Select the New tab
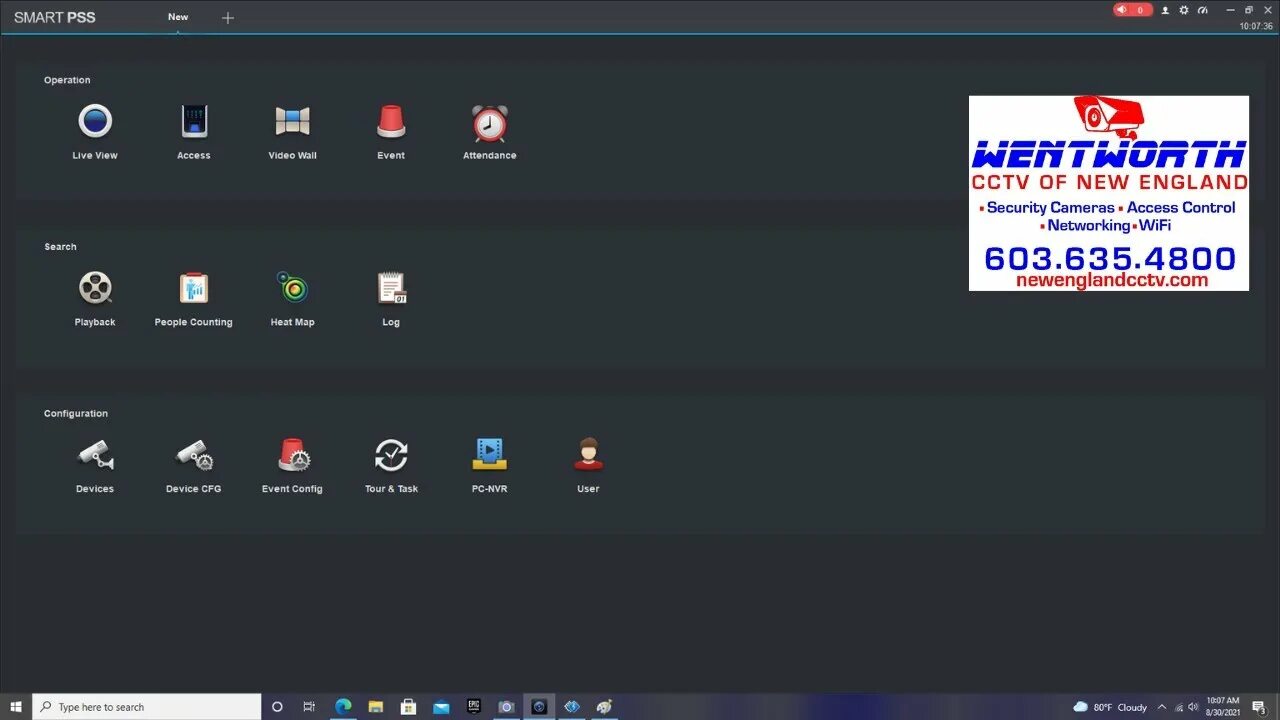Image resolution: width=1280 pixels, height=720 pixels. [178, 17]
